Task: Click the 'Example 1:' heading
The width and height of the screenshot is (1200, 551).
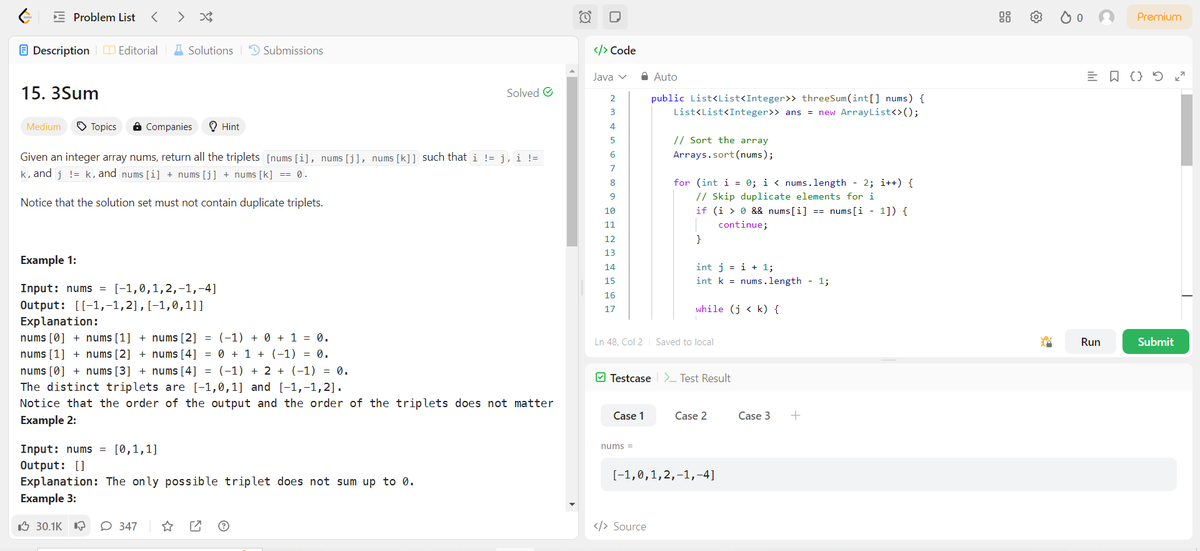Action: (49, 260)
